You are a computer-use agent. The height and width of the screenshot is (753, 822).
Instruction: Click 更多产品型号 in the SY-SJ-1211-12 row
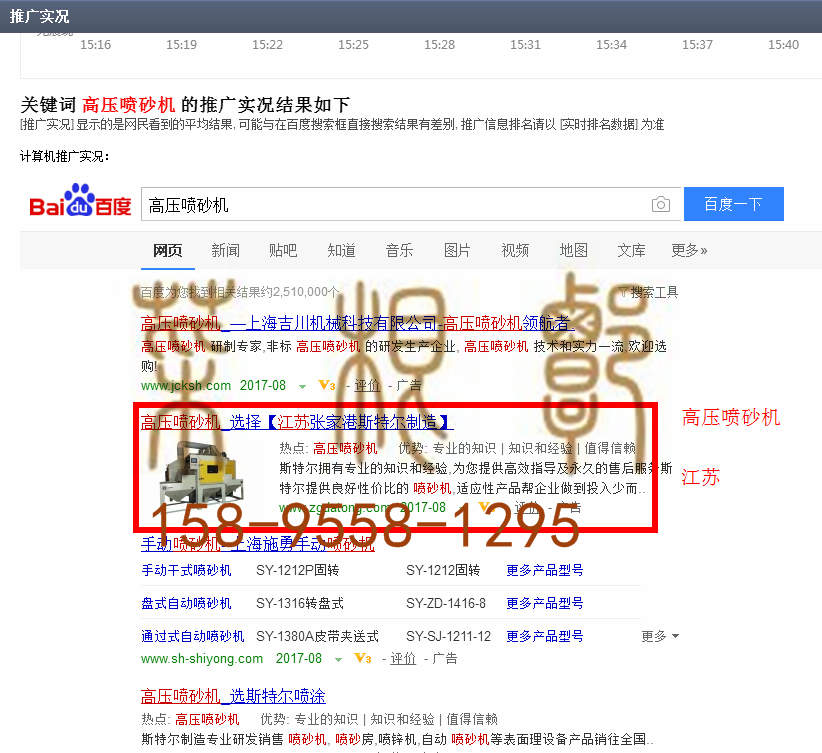545,636
